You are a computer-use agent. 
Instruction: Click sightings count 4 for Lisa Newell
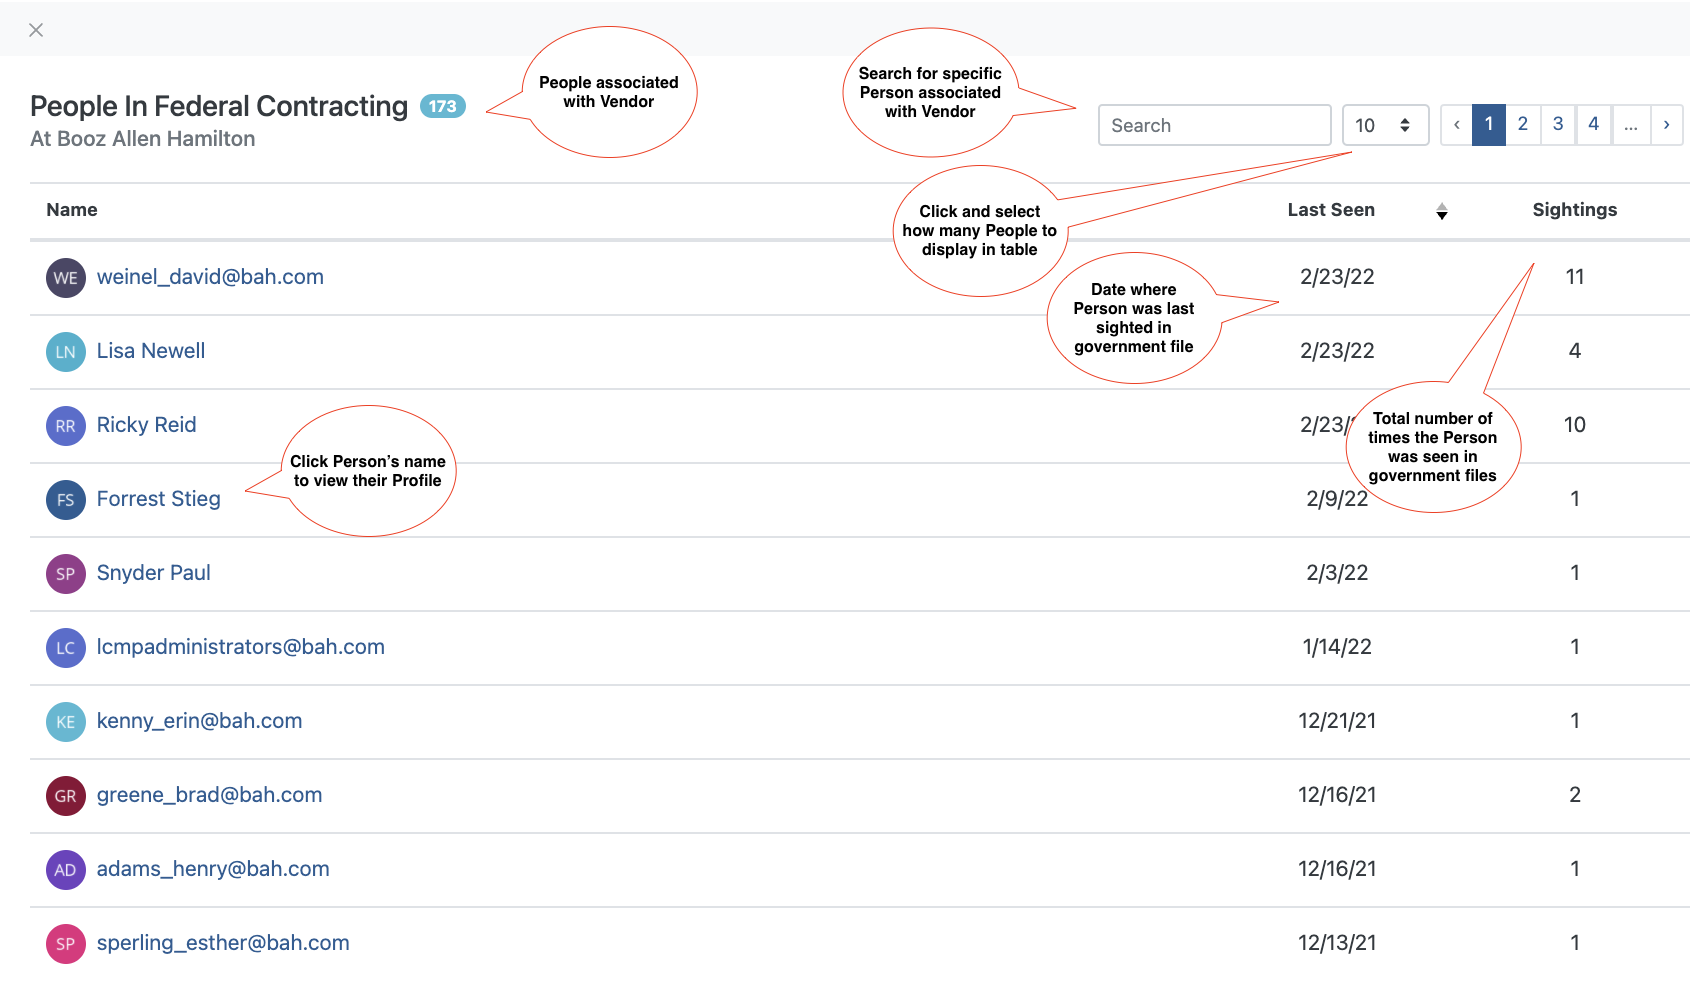(x=1575, y=351)
